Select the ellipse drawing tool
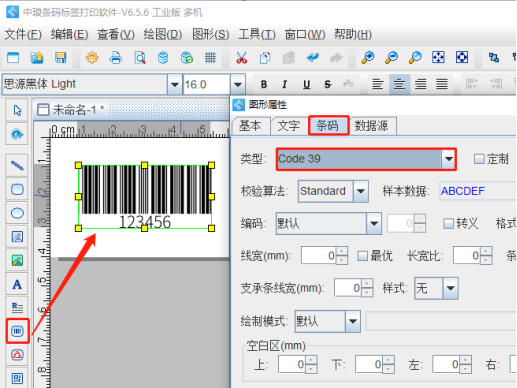 (17, 213)
